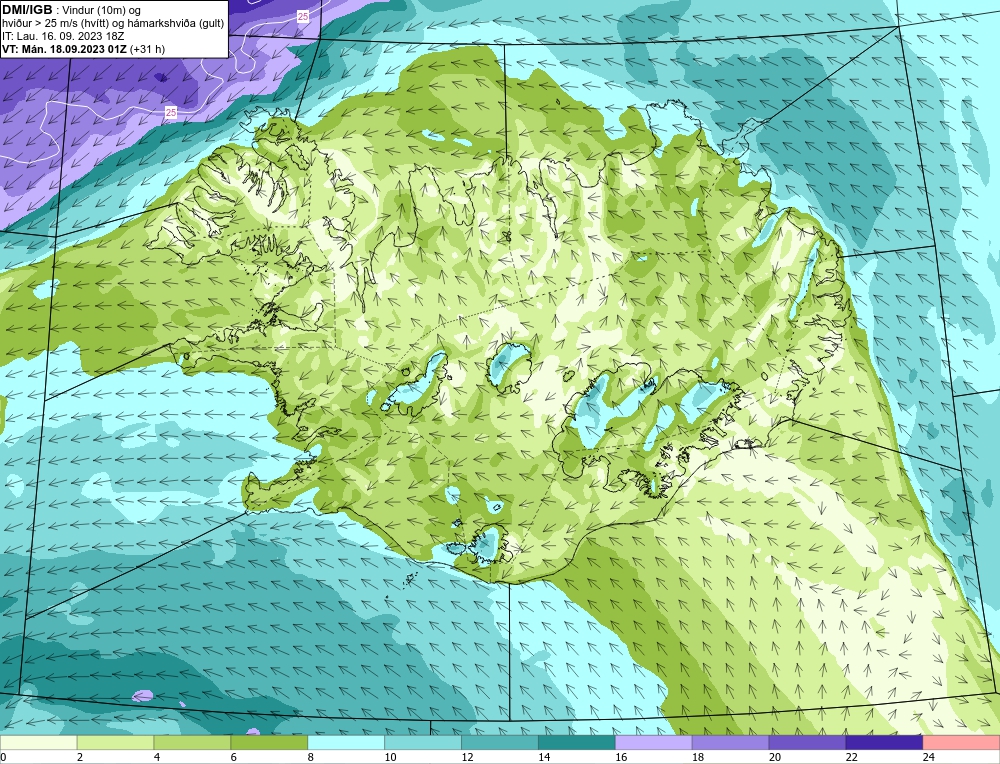Click the dark indigo 22–24 m/s legend swatch
This screenshot has width=1000, height=764.
[884, 742]
